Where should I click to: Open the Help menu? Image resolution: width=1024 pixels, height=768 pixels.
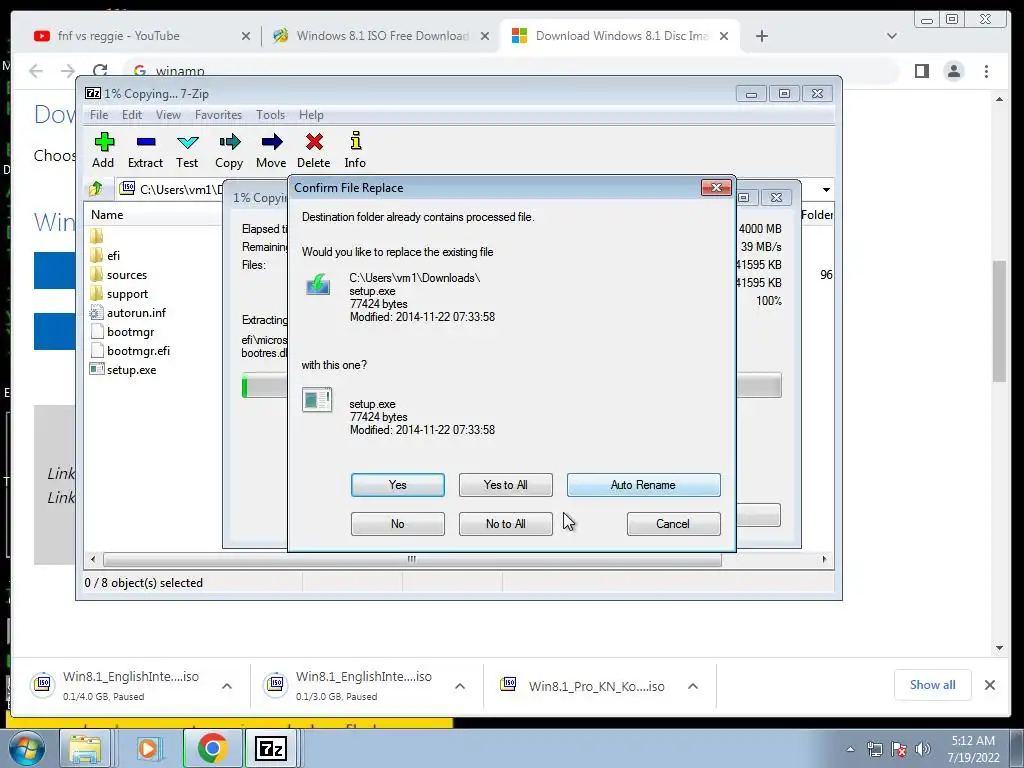point(311,115)
